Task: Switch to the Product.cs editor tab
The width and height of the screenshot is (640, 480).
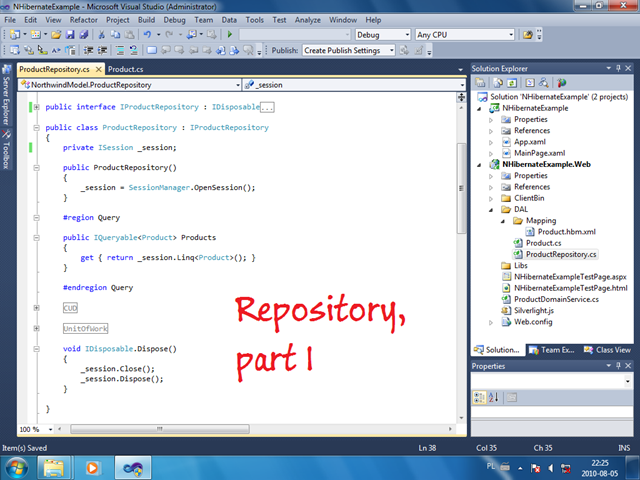Action: tap(126, 69)
